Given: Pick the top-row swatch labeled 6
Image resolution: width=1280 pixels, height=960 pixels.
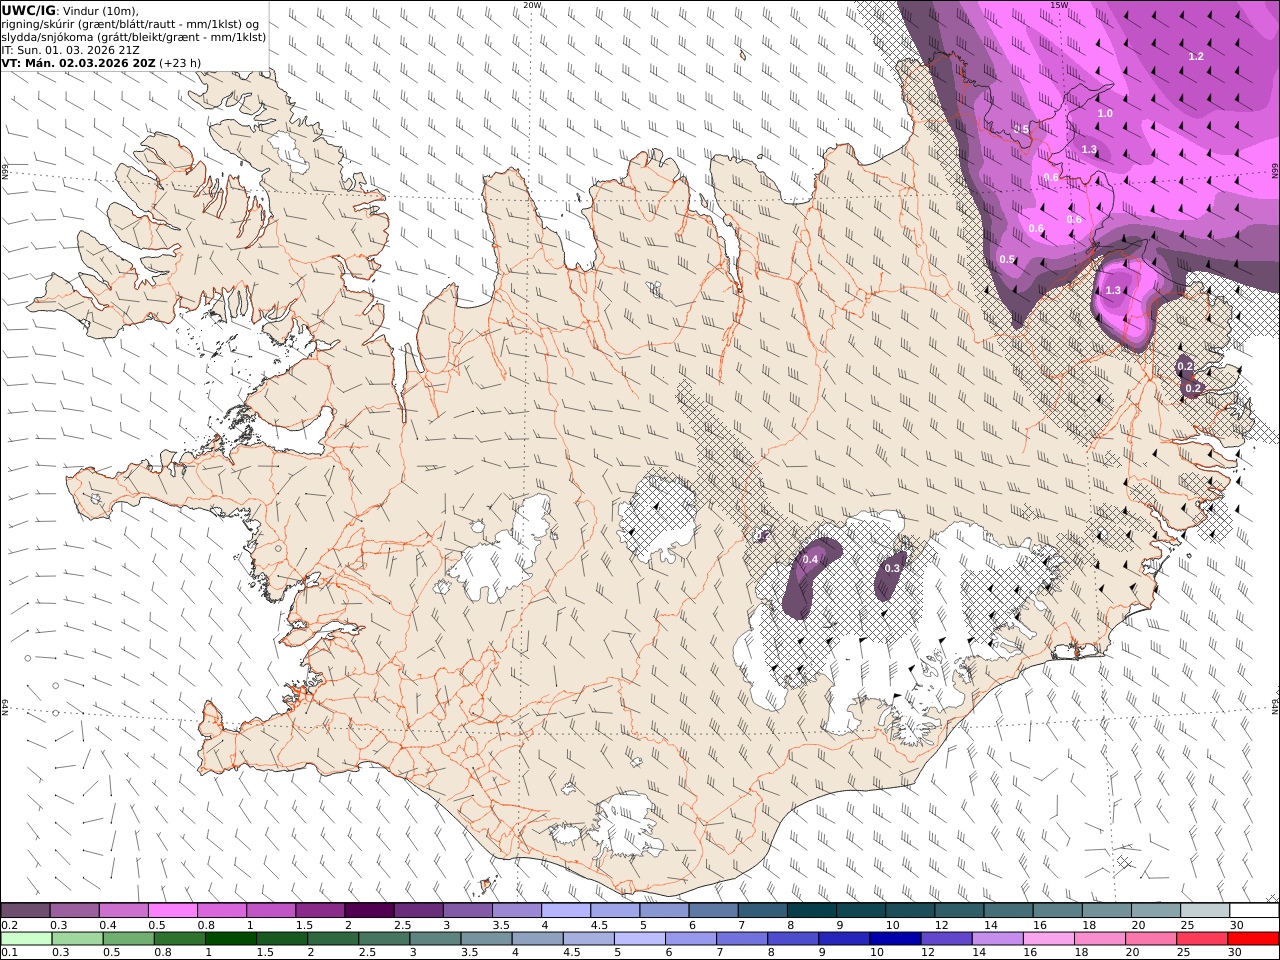Looking at the screenshot, I should pyautogui.click(x=713, y=911).
